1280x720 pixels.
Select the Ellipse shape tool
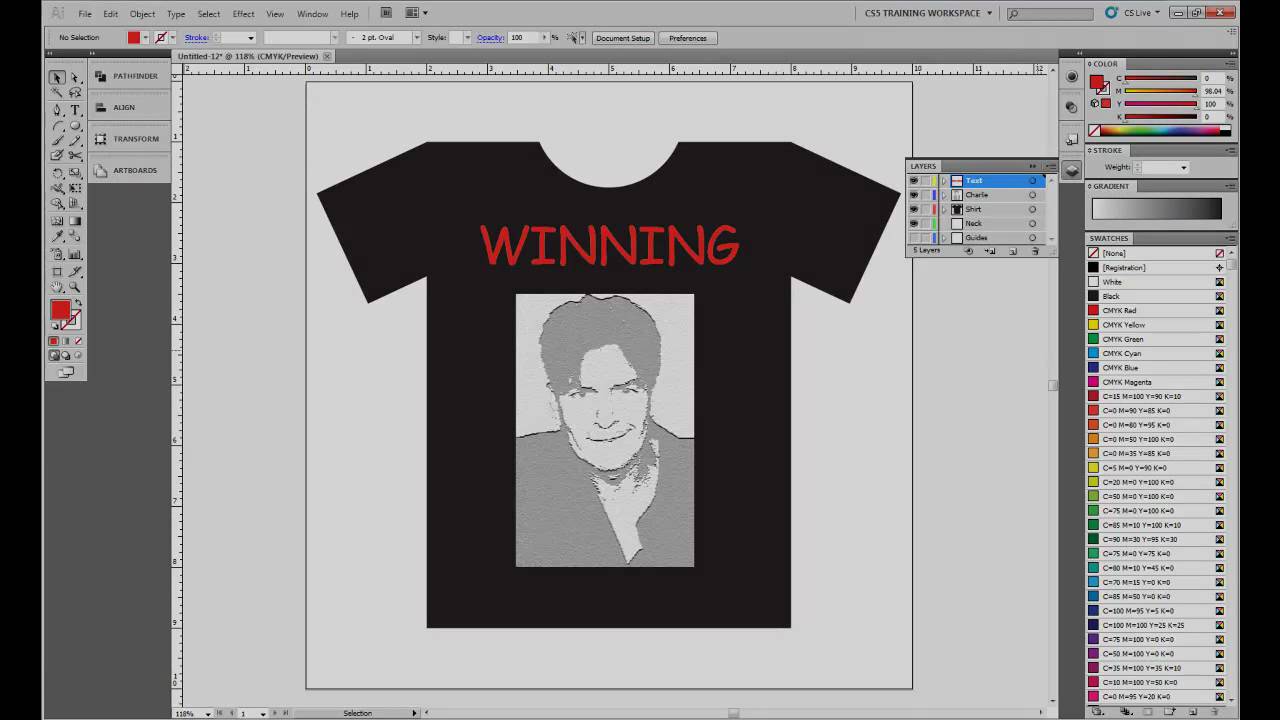point(75,126)
